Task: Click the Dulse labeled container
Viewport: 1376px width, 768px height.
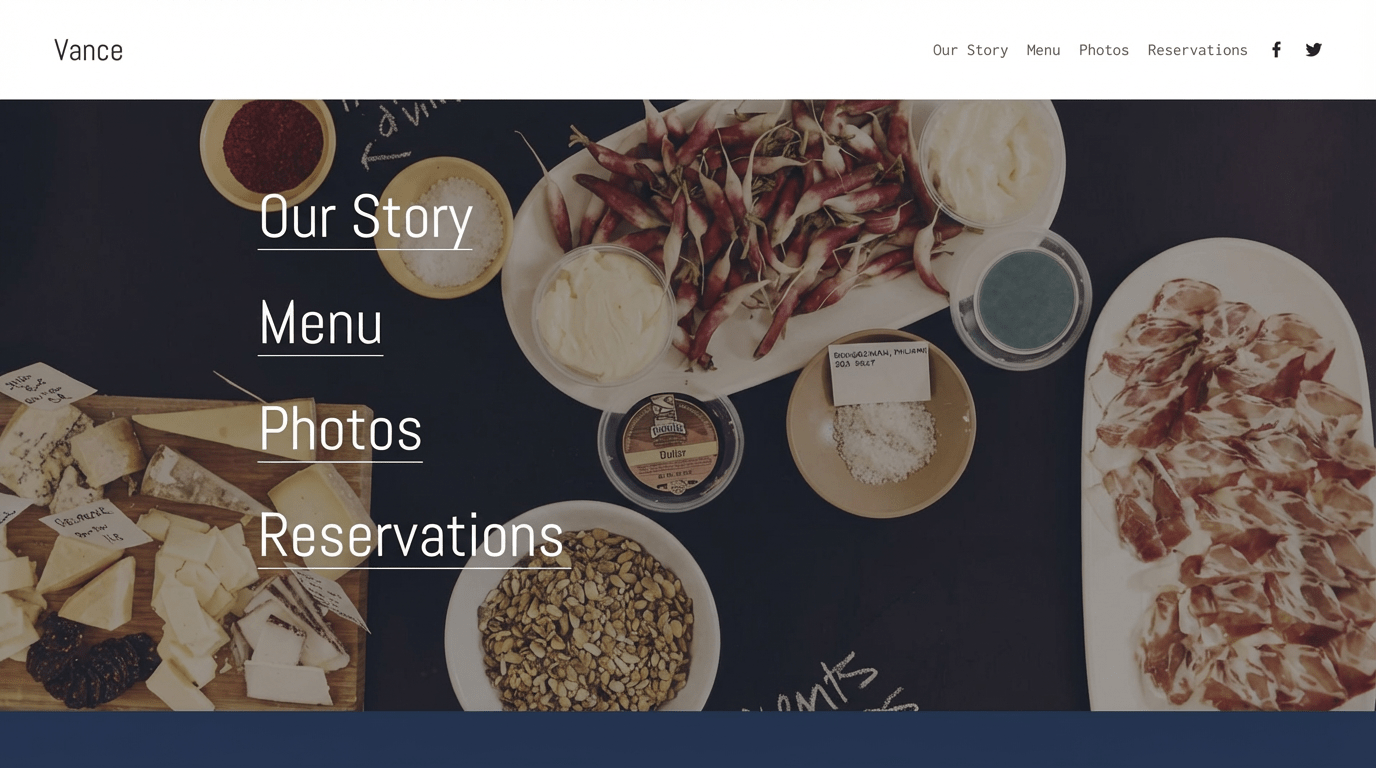Action: 671,447
